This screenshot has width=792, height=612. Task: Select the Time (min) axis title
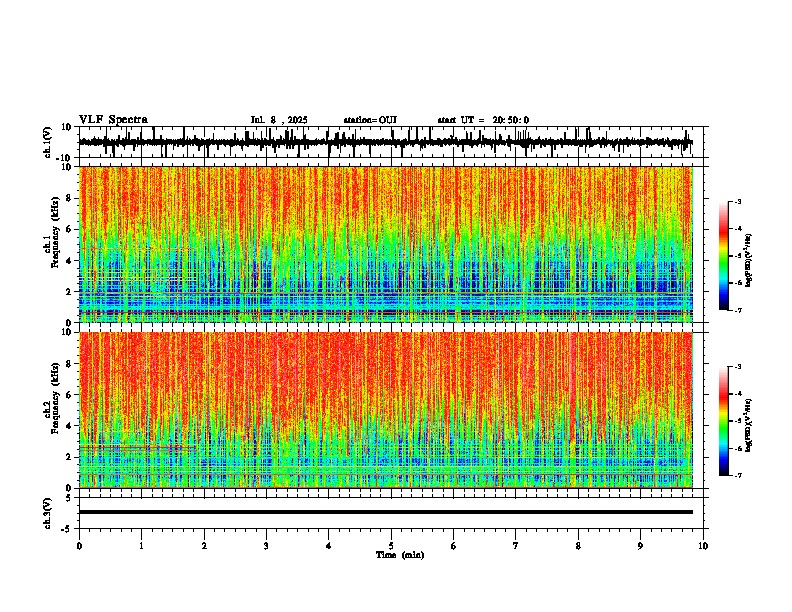(x=400, y=555)
